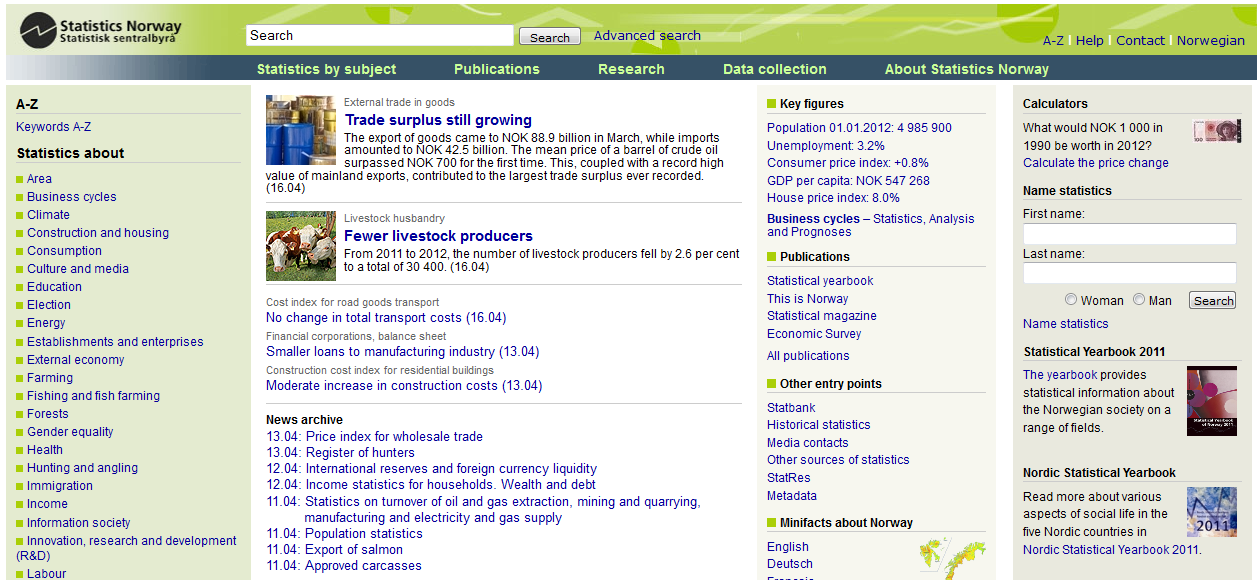The width and height of the screenshot is (1260, 580).
Task: Click the banknote image in Calculators
Action: click(x=1217, y=131)
